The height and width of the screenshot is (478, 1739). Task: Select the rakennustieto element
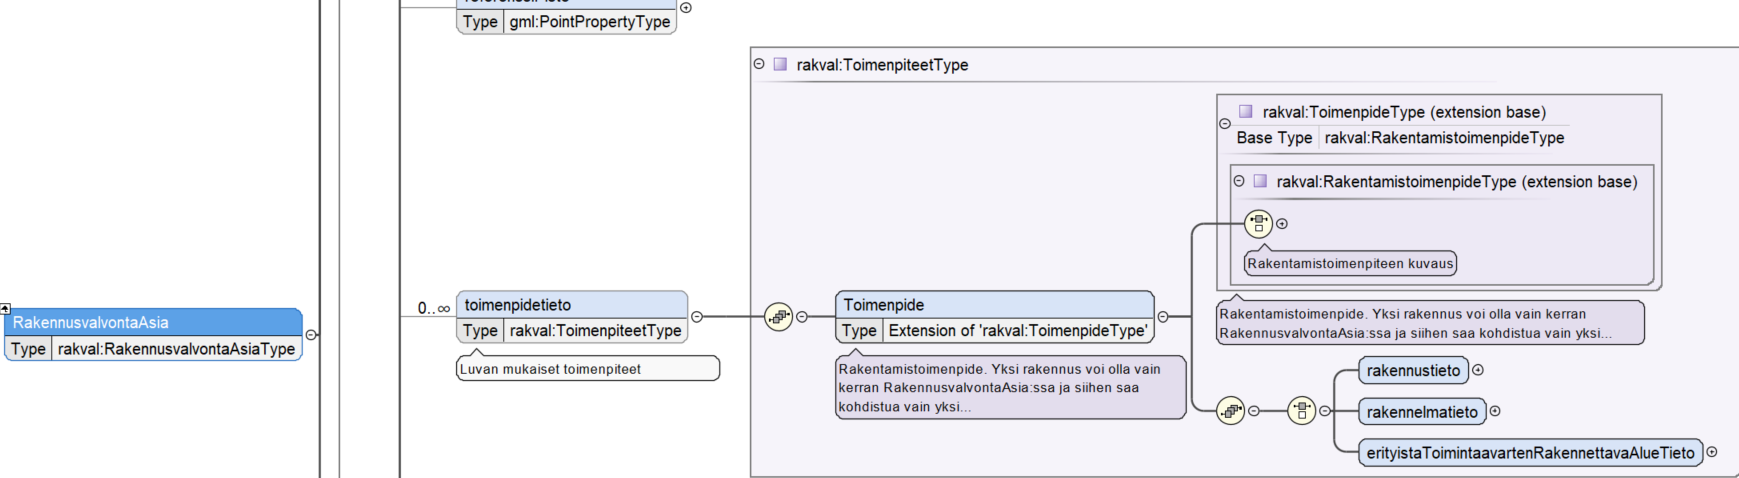[x=1414, y=371]
